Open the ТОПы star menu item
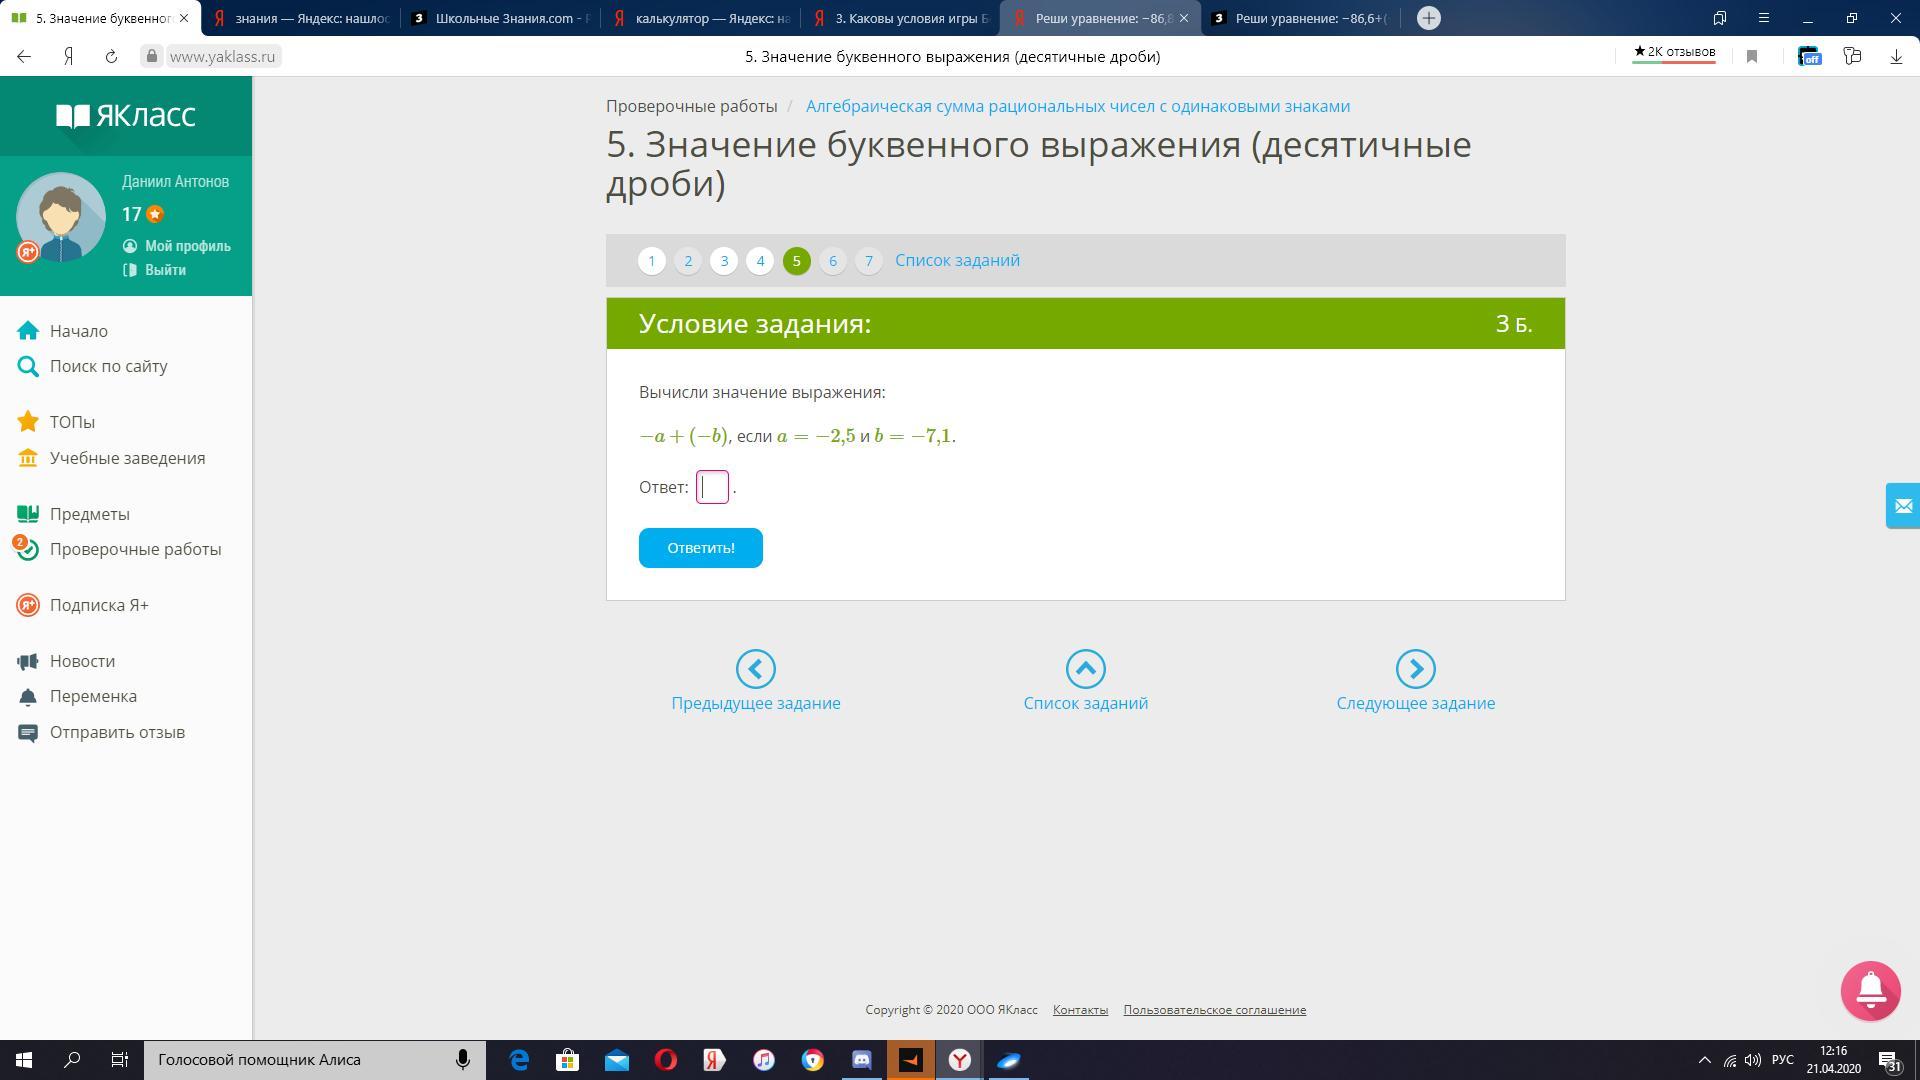The width and height of the screenshot is (1920, 1080). (72, 422)
